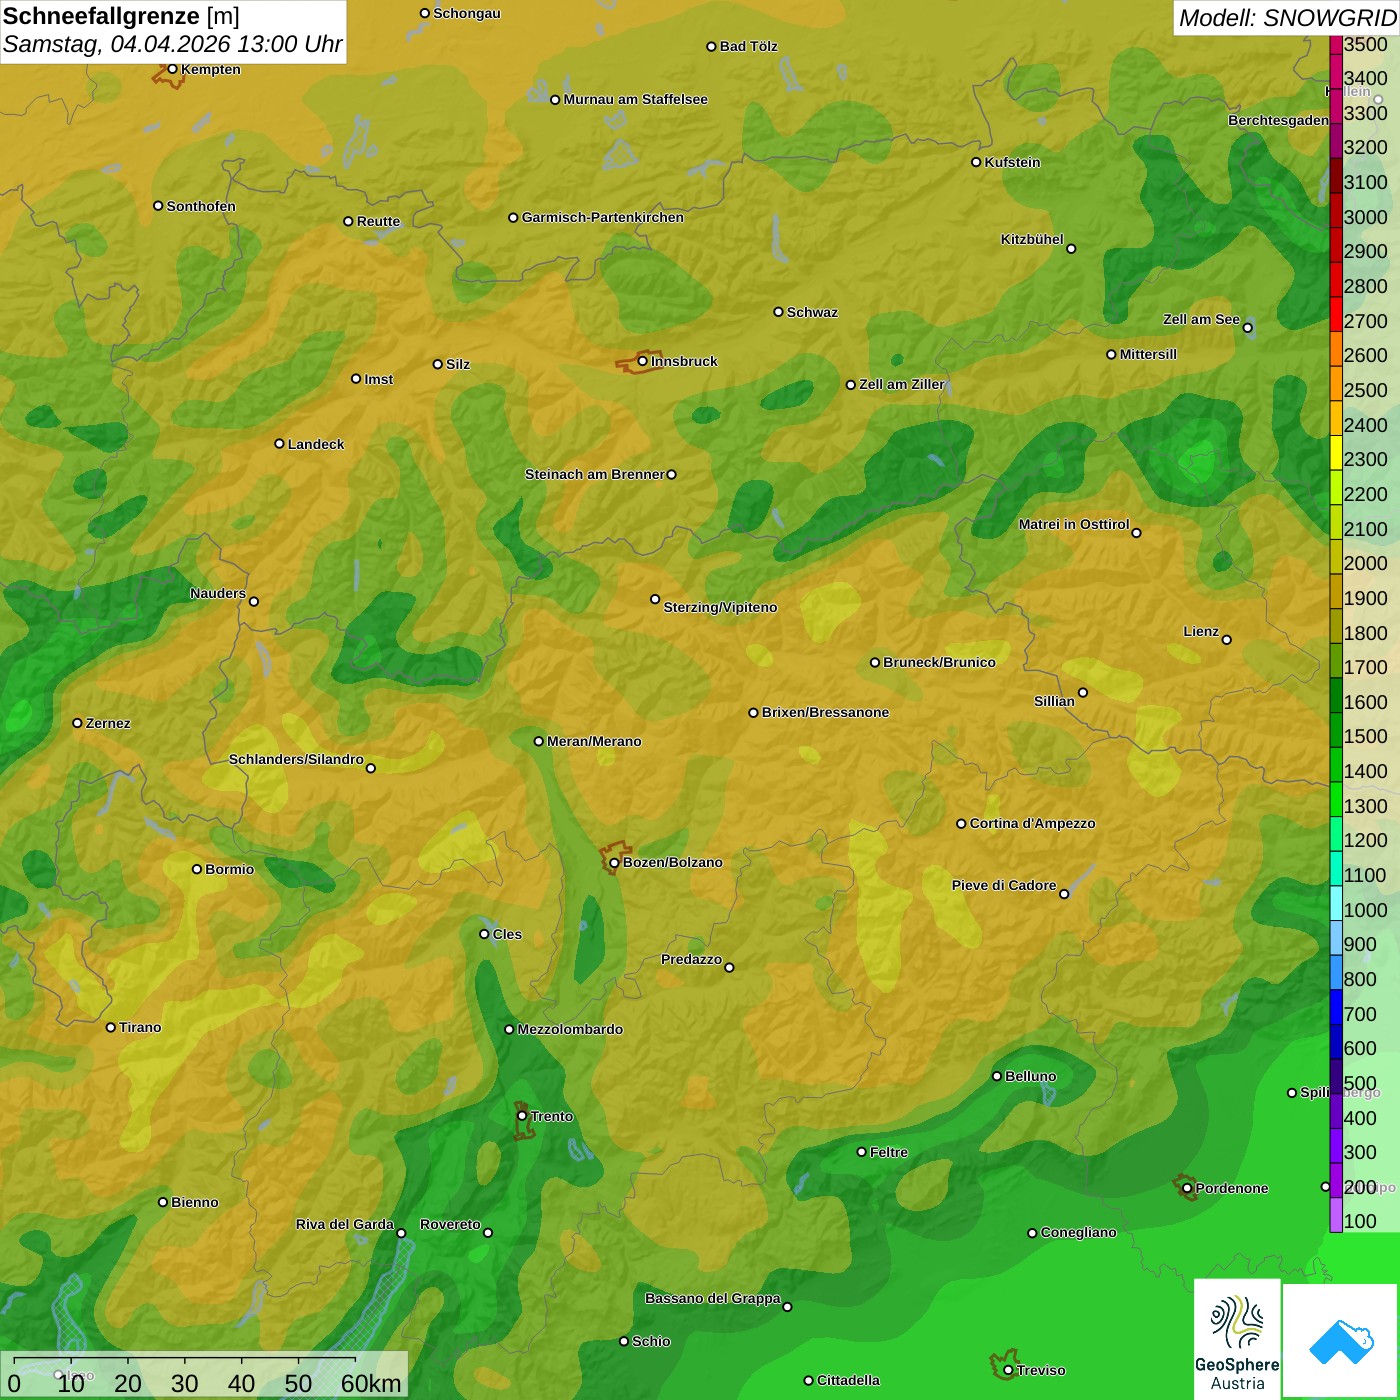Click the Predazzo location dot
1400x1400 pixels.
pyautogui.click(x=729, y=967)
